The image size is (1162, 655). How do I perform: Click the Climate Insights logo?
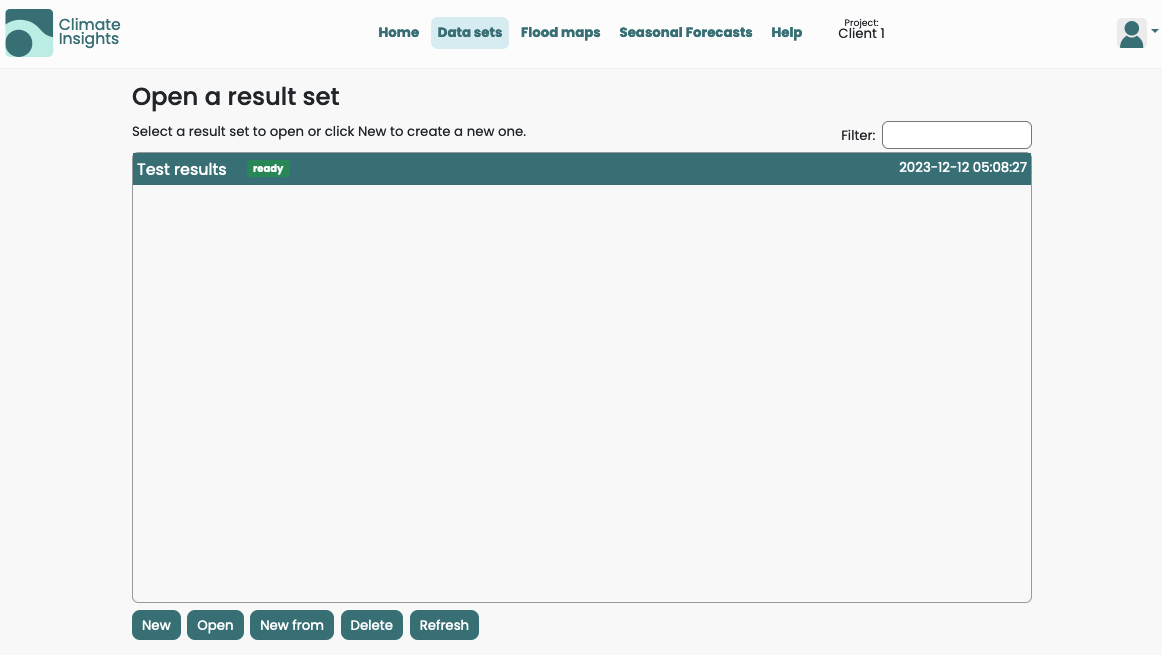63,33
